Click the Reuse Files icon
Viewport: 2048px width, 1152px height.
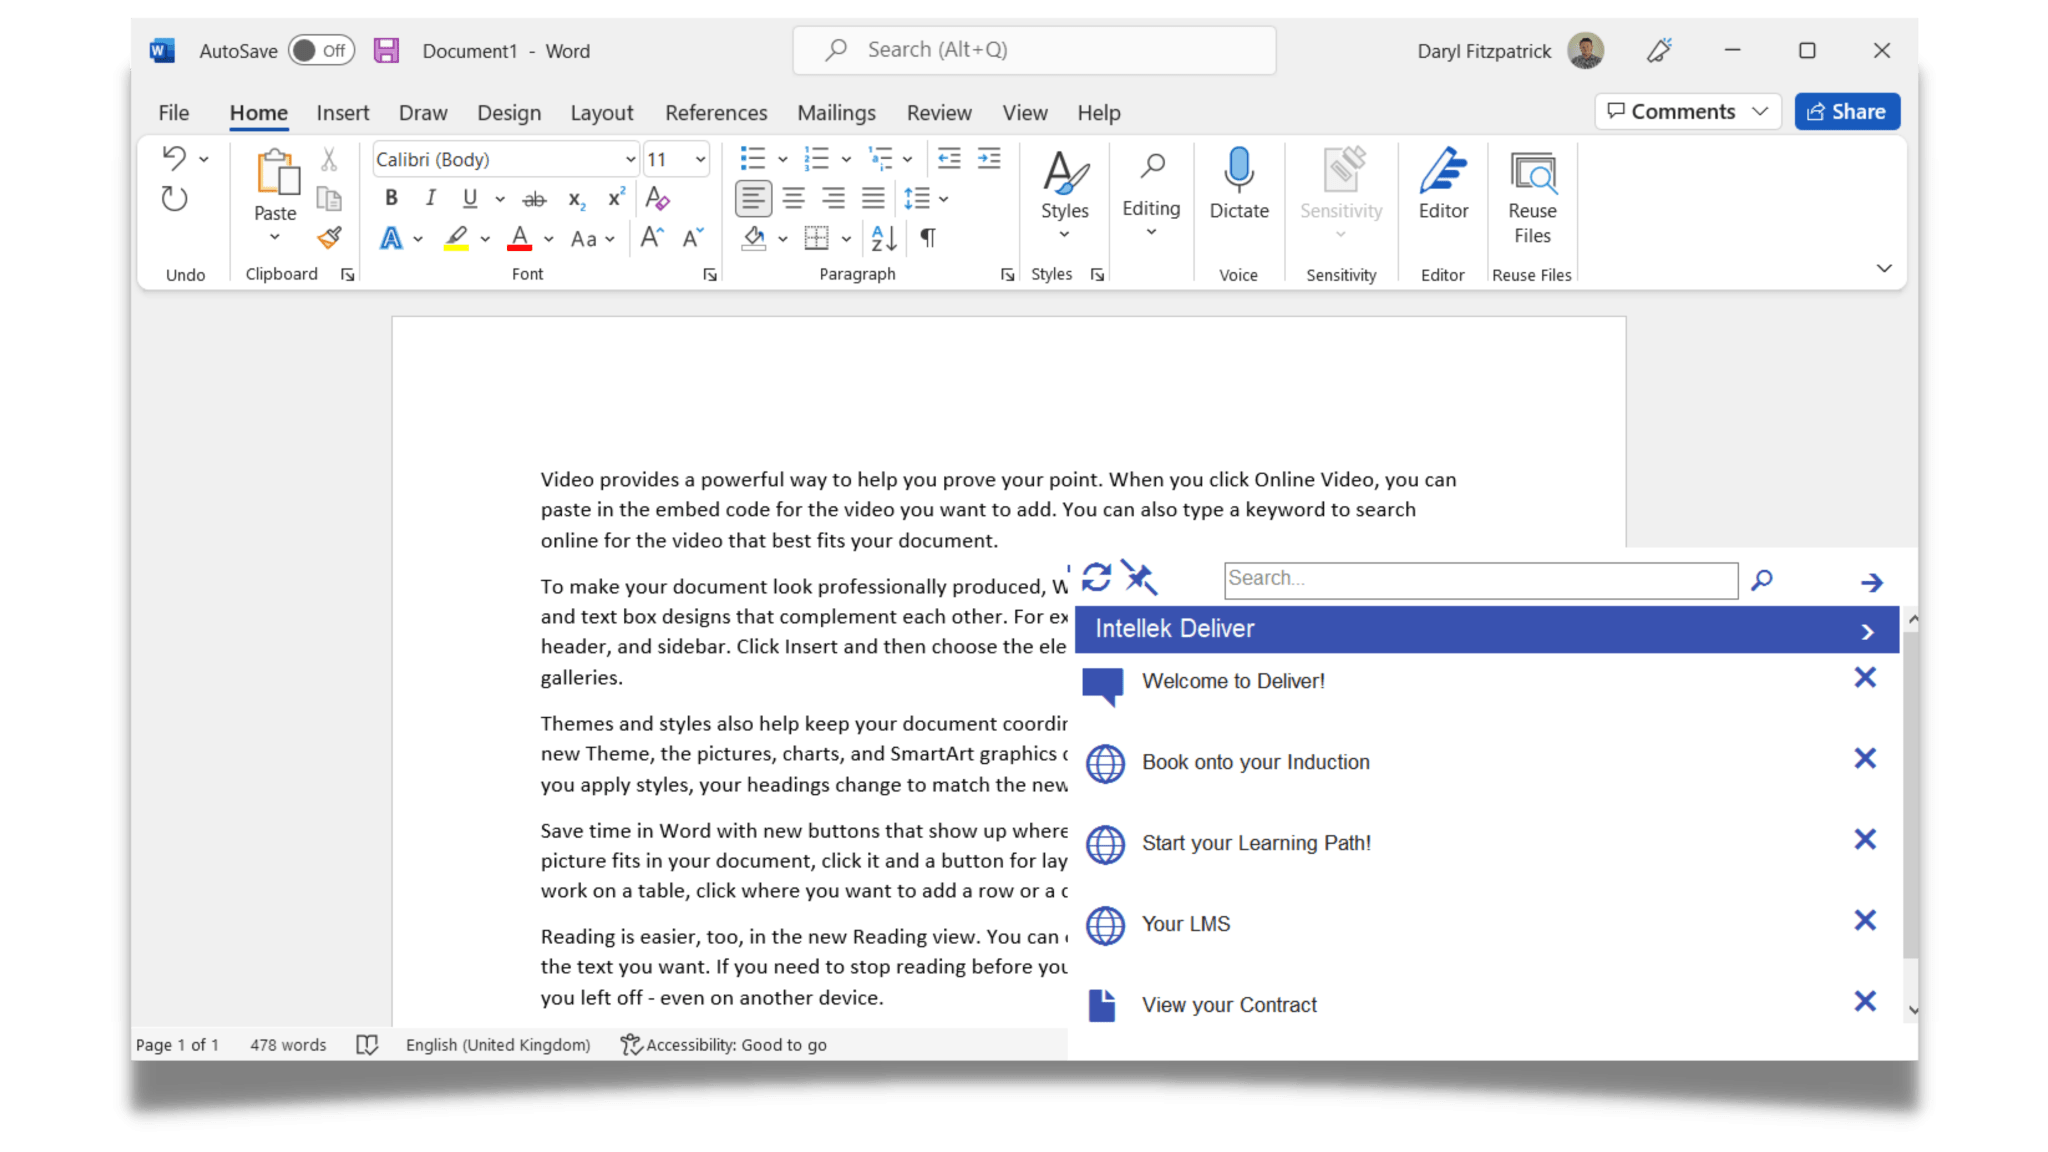pyautogui.click(x=1532, y=172)
